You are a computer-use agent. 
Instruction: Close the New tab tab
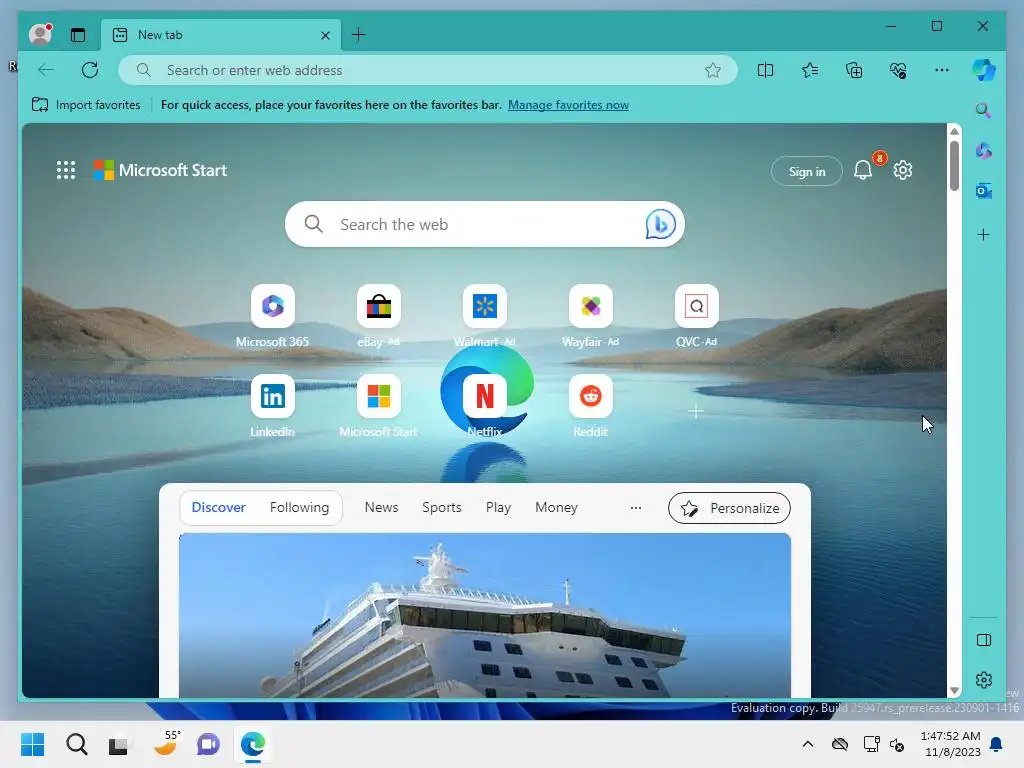(x=325, y=35)
